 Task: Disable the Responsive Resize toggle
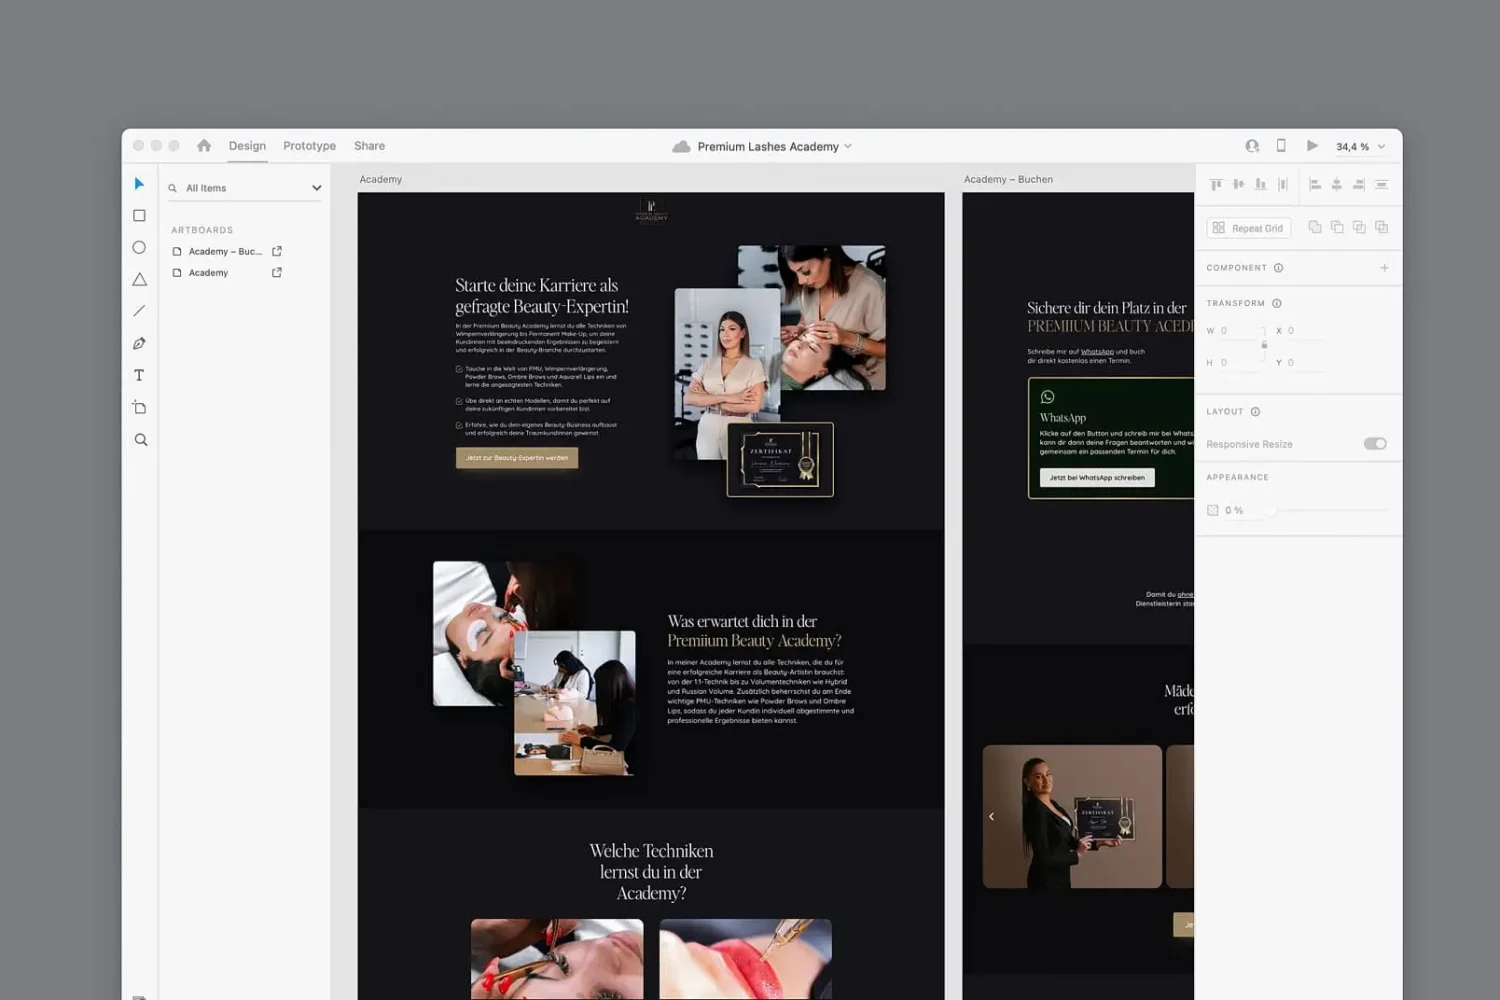tap(1374, 443)
